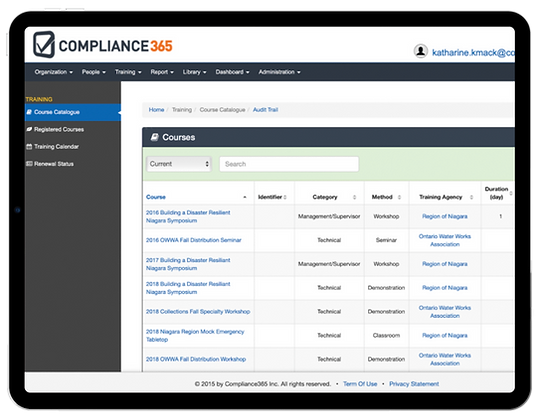Screen dimensions: 542x415
Task: Open Training Calendar in the sidebar
Action: pos(73,147)
